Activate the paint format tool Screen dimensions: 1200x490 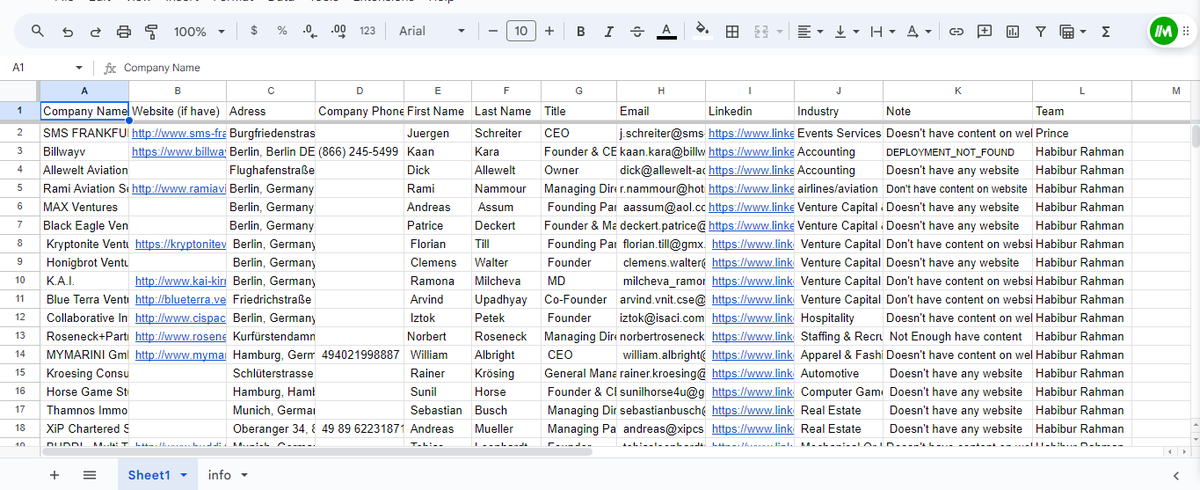152,31
